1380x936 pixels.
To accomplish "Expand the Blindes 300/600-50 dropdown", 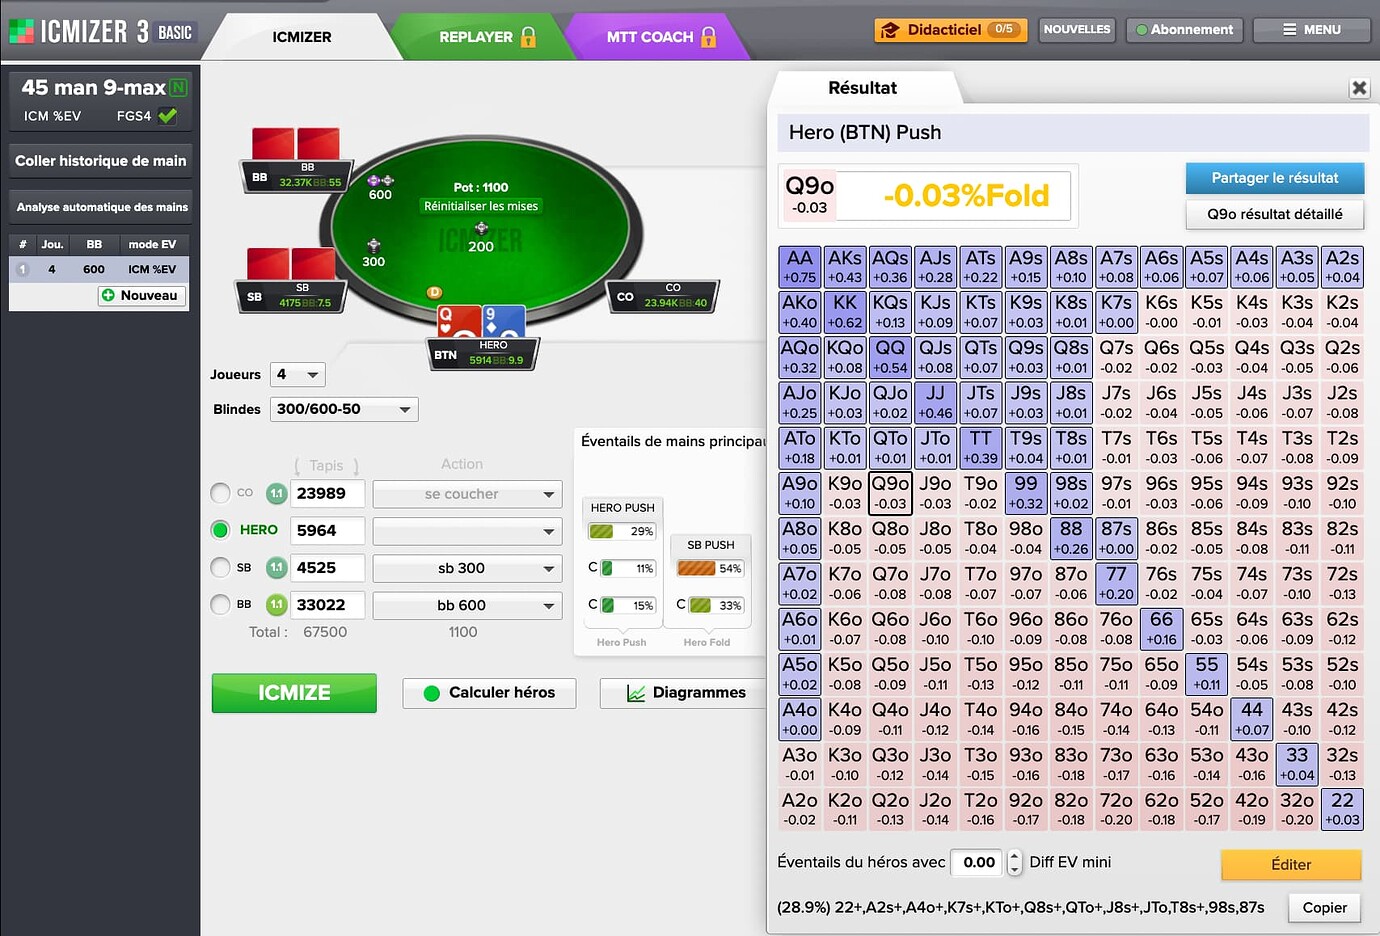I will (x=344, y=409).
